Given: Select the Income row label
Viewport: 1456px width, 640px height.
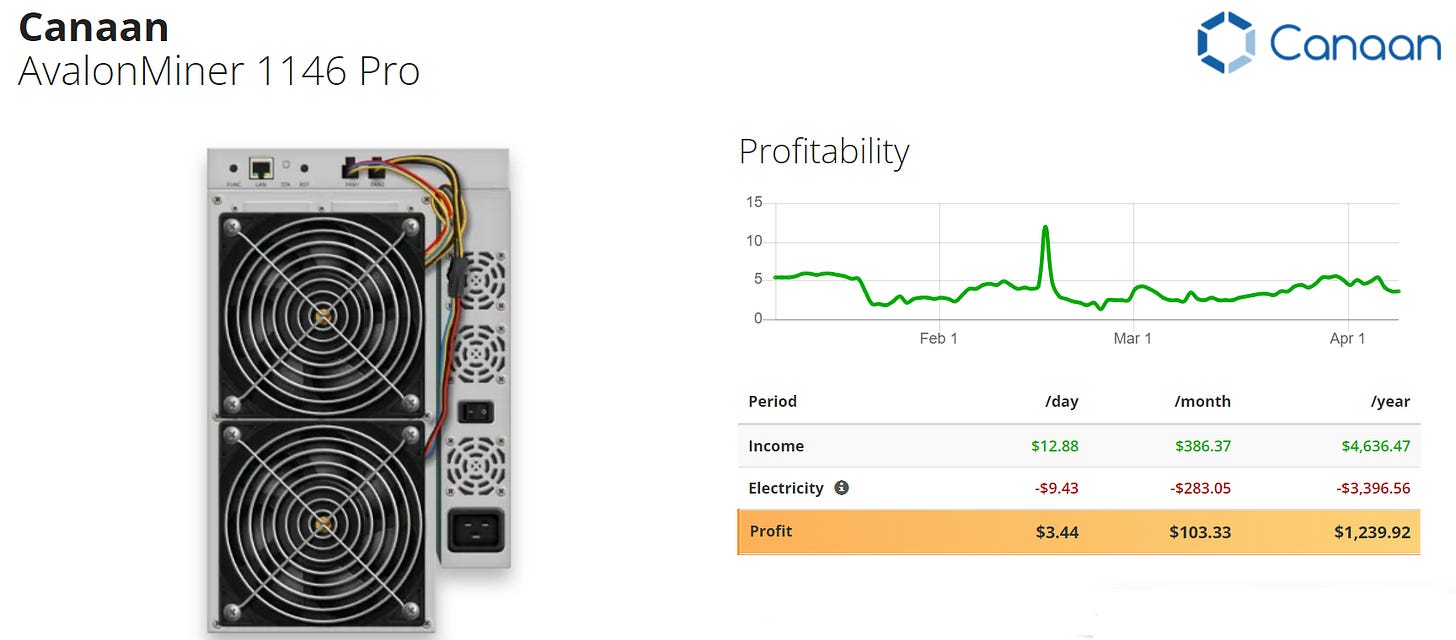Looking at the screenshot, I should (776, 446).
